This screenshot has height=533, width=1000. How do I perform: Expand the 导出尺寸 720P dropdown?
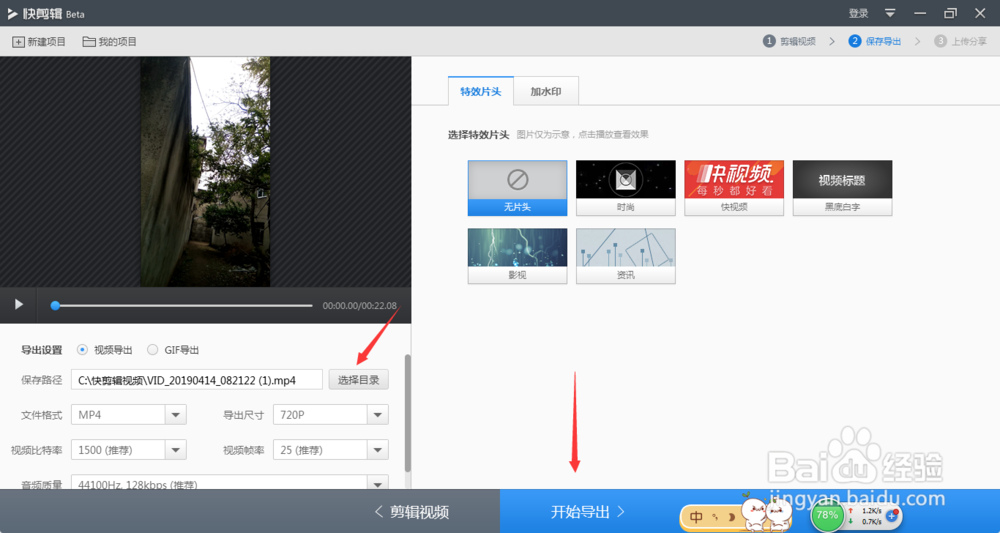[378, 414]
